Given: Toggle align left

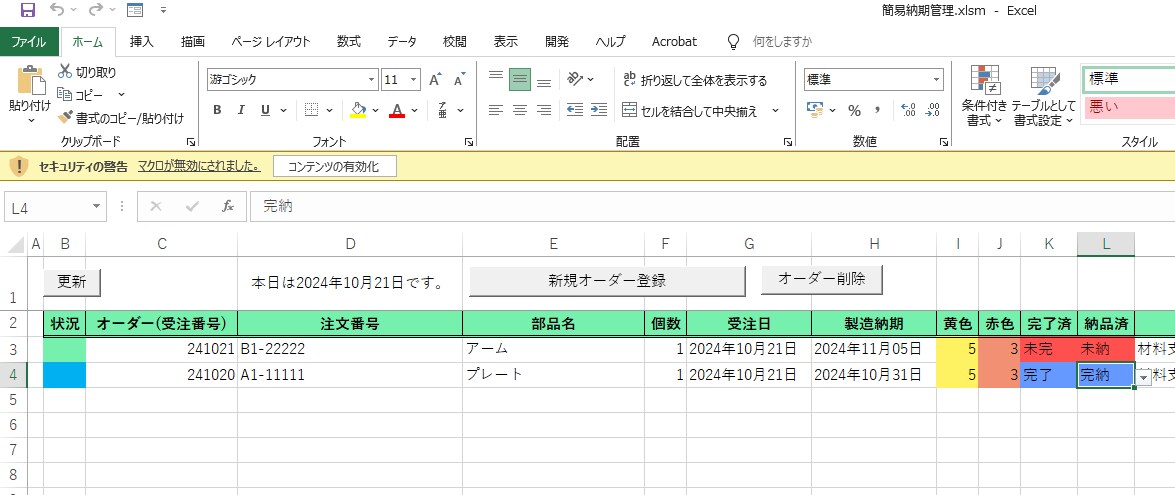Looking at the screenshot, I should point(495,110).
